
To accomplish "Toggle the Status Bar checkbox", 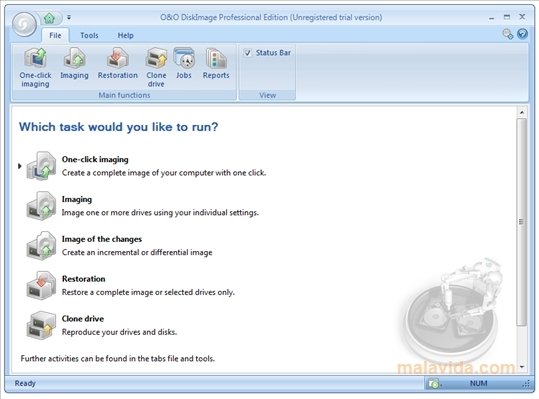I will [x=248, y=53].
